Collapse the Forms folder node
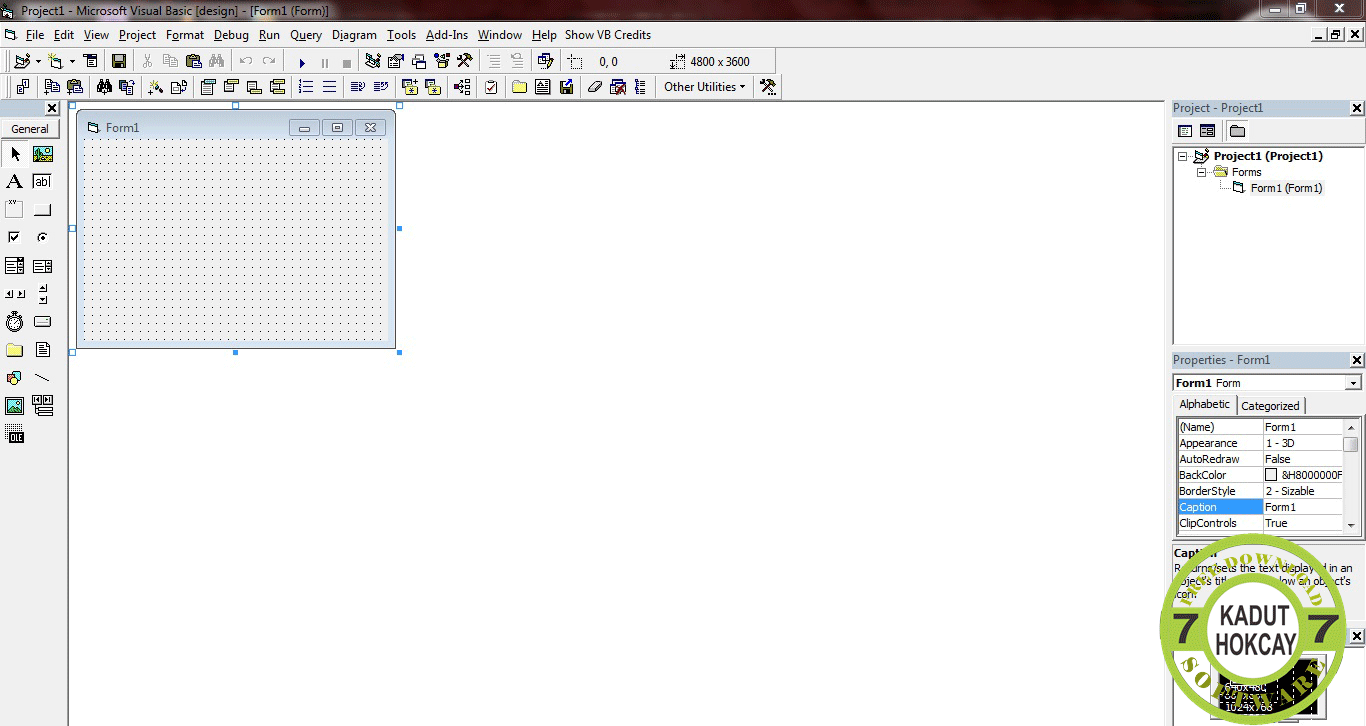Viewport: 1366px width, 726px height. coord(1202,172)
